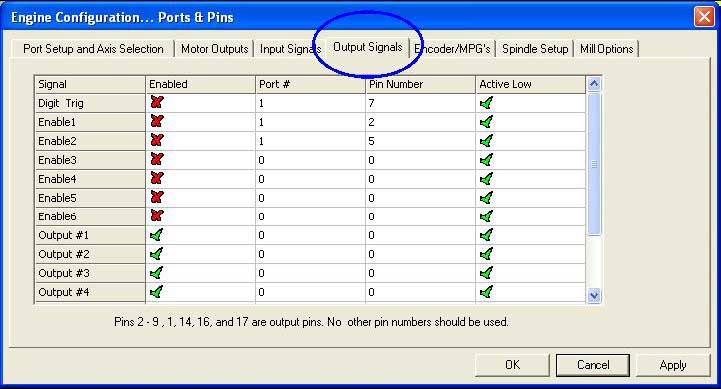Close the Ports & Pins dialog
The image size is (721, 389).
pos(704,17)
